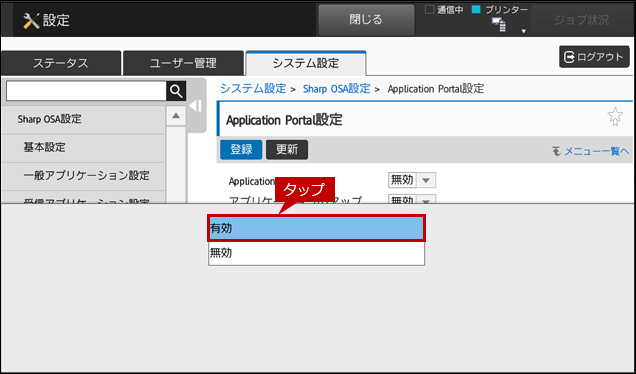Collapse the side menu panel arrow
Viewport: 636px width, 374px height.
[196, 106]
